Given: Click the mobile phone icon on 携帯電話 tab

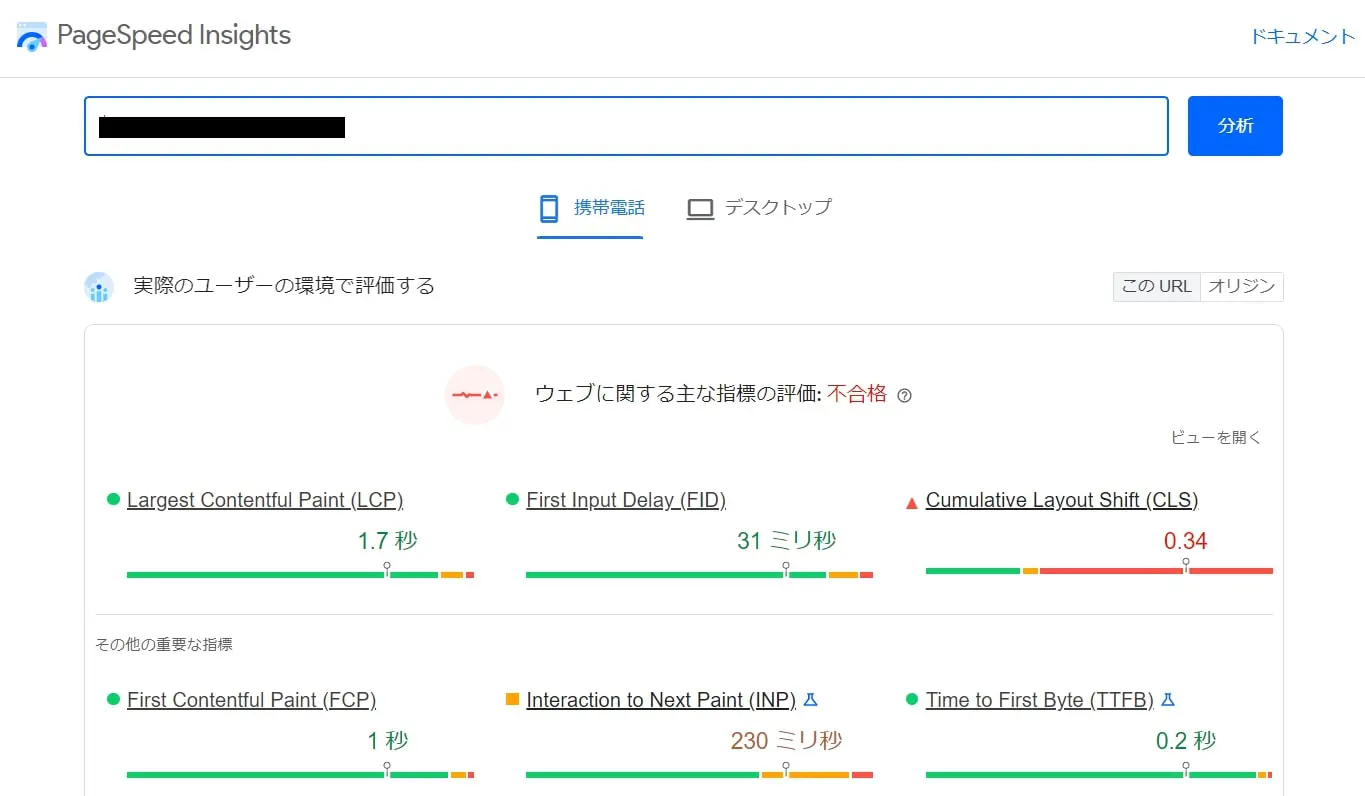Looking at the screenshot, I should click(x=548, y=208).
